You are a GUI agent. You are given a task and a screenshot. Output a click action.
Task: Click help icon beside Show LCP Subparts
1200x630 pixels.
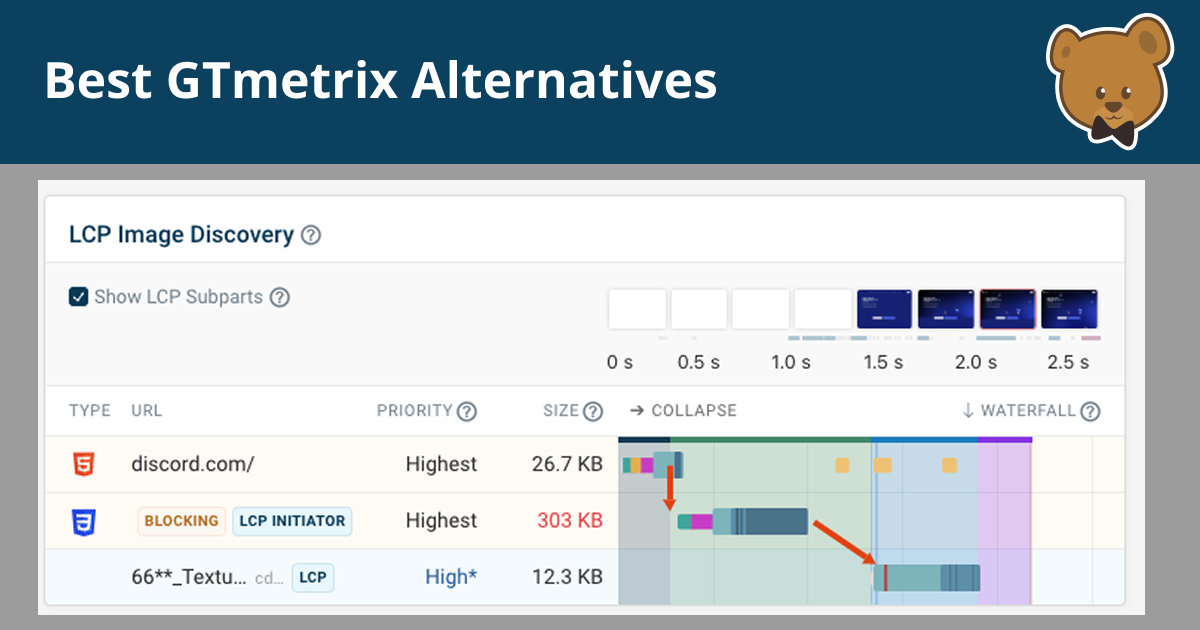click(280, 296)
